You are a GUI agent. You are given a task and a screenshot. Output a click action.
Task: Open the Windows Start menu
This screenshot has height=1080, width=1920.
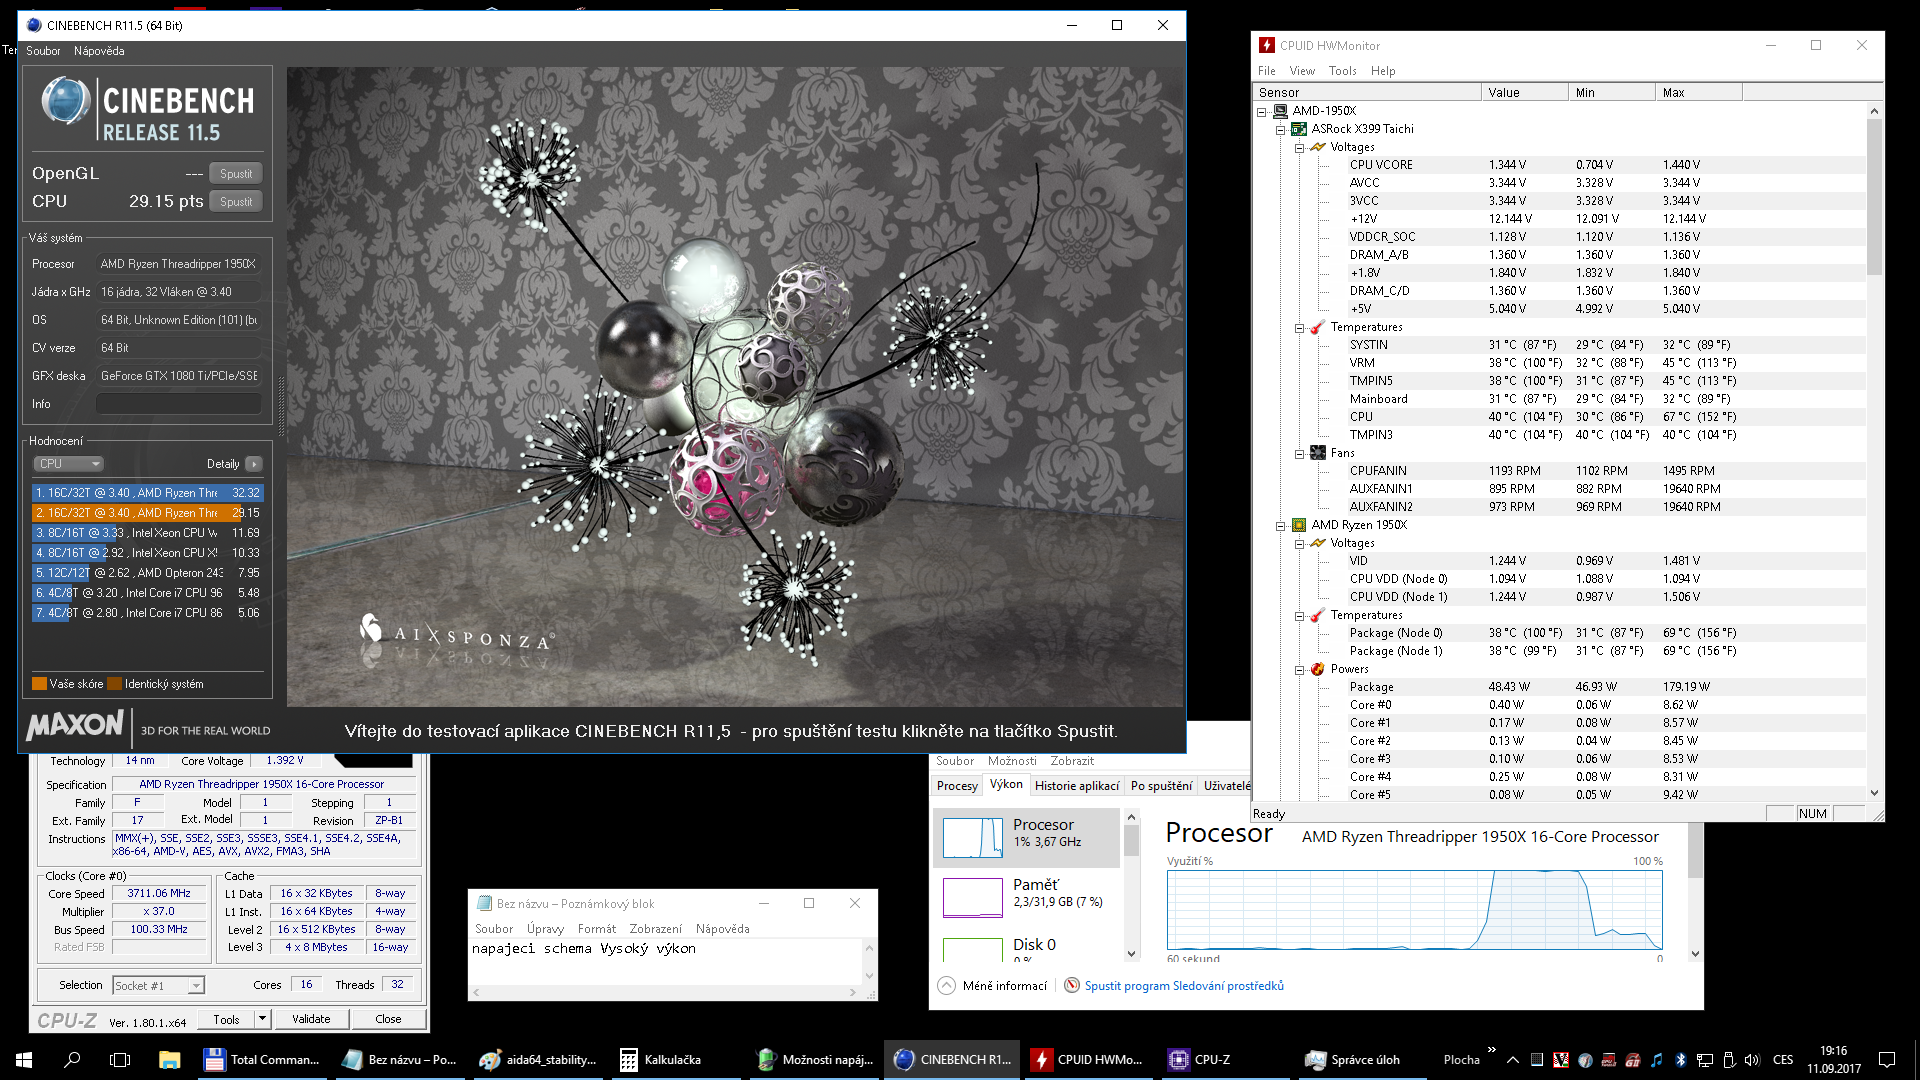coord(24,1060)
